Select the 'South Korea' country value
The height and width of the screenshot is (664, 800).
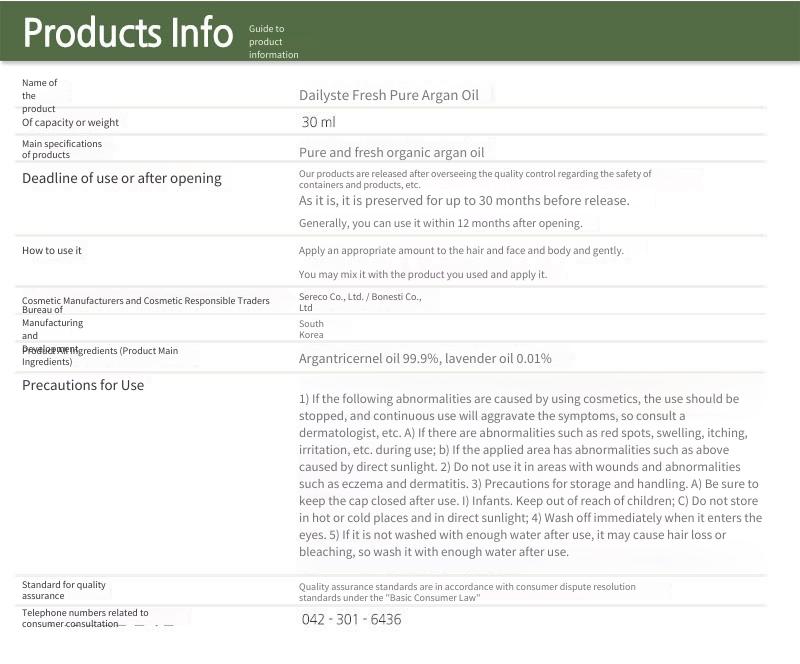(311, 329)
